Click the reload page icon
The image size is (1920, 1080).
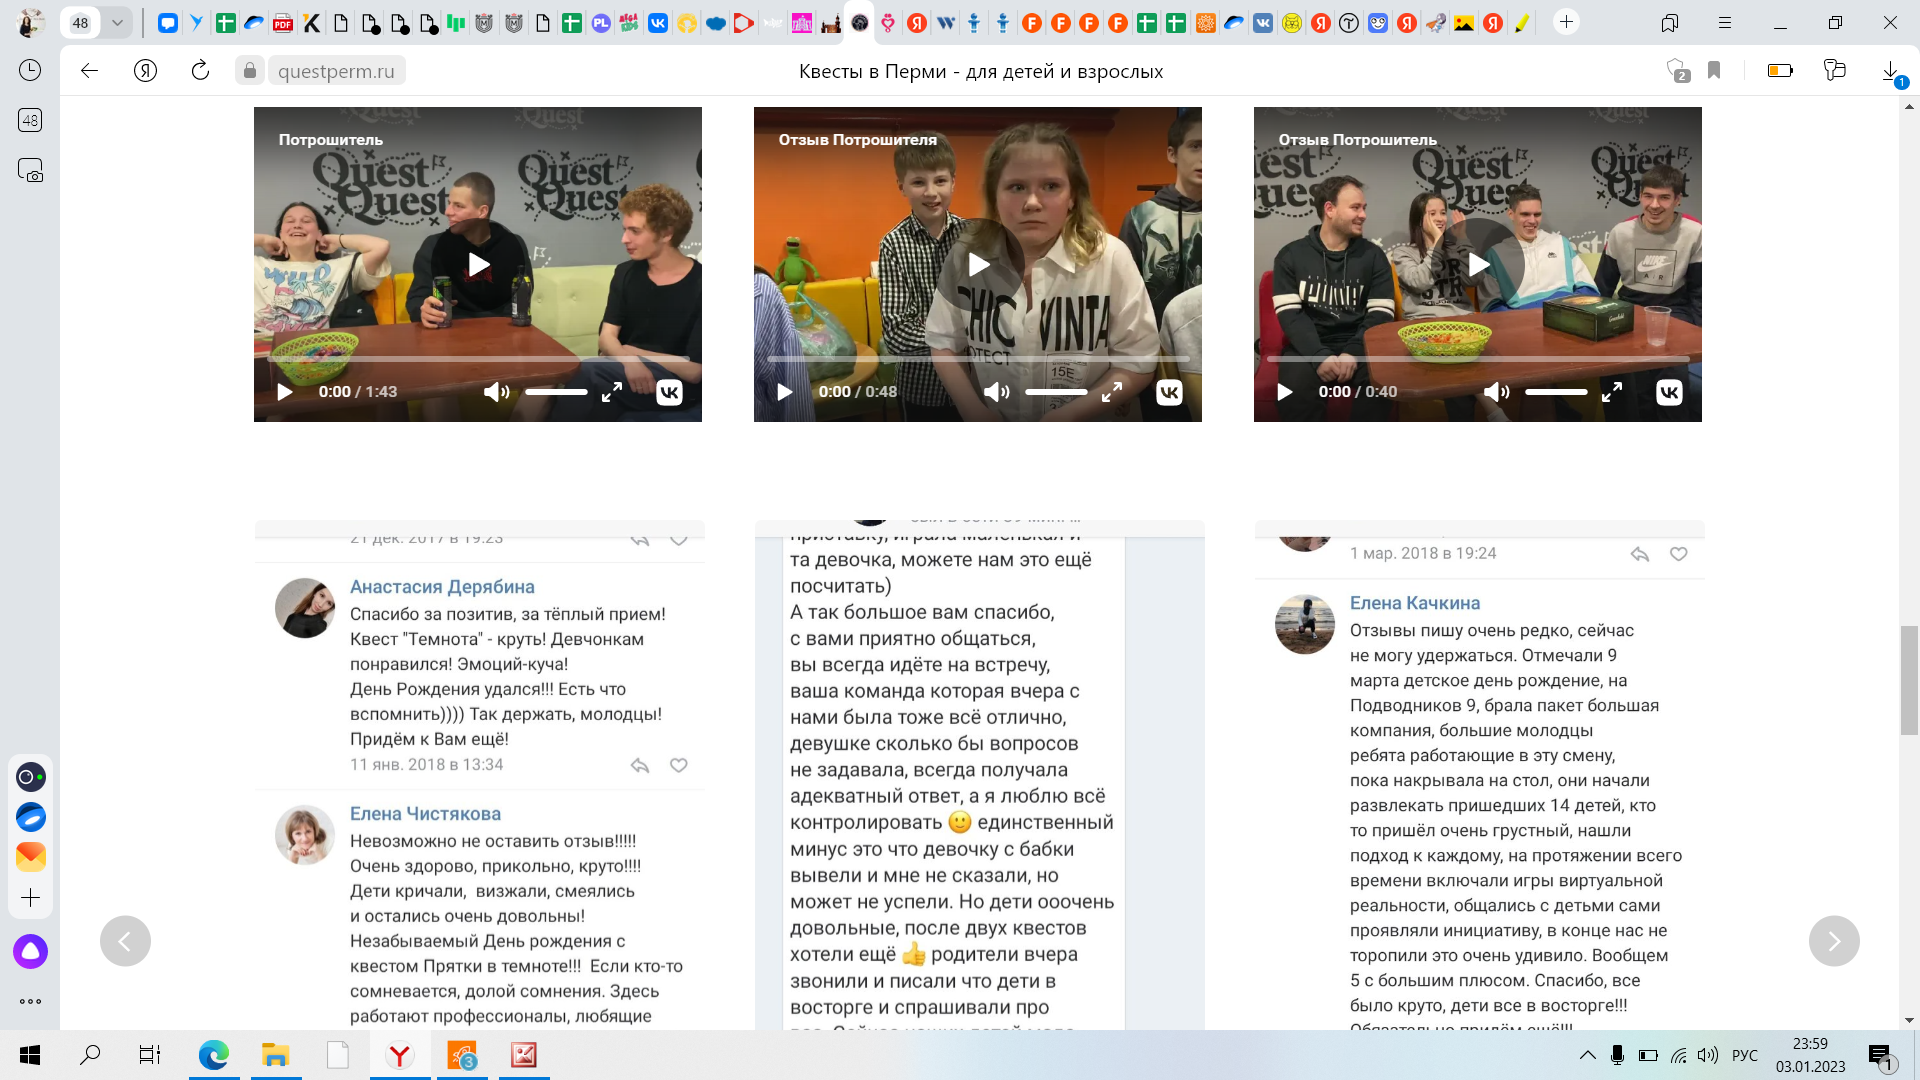(200, 70)
